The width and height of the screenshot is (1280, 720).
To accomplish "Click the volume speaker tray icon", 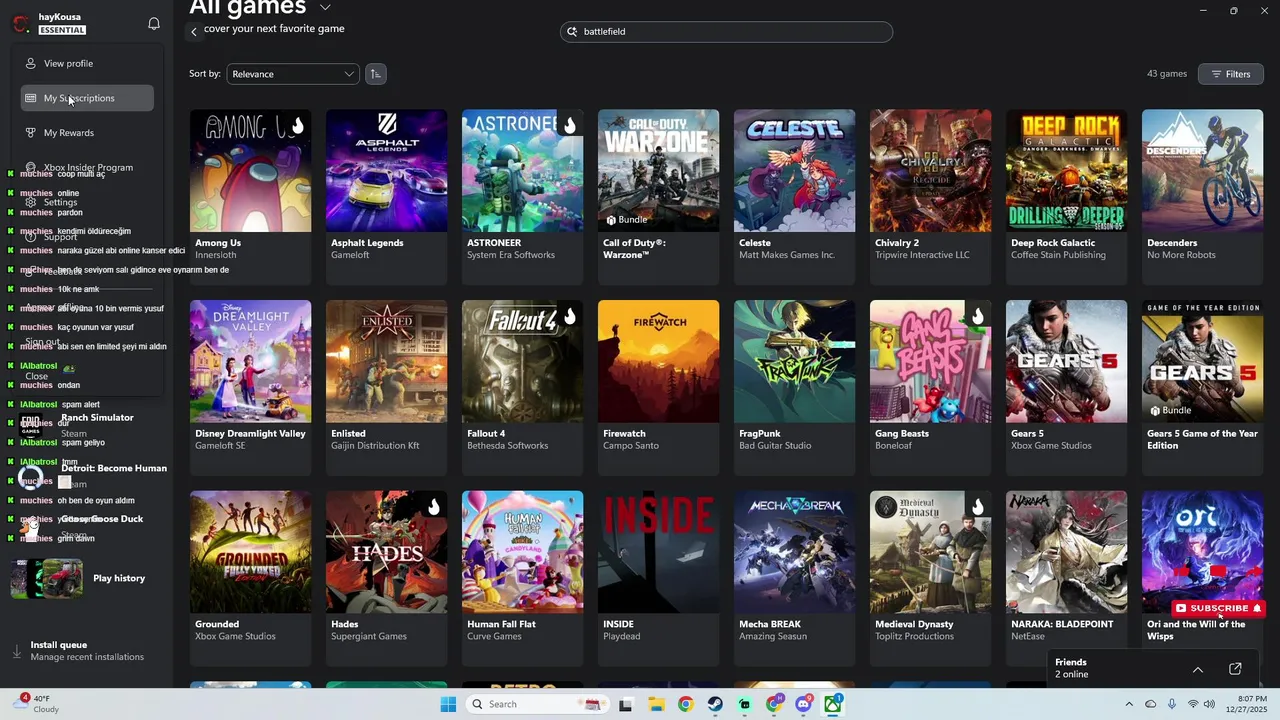I will point(1209,704).
